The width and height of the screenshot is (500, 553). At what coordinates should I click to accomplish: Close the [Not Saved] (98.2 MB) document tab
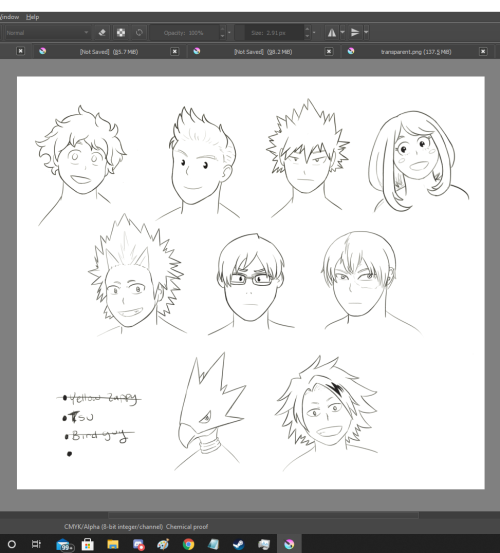pyautogui.click(x=329, y=51)
